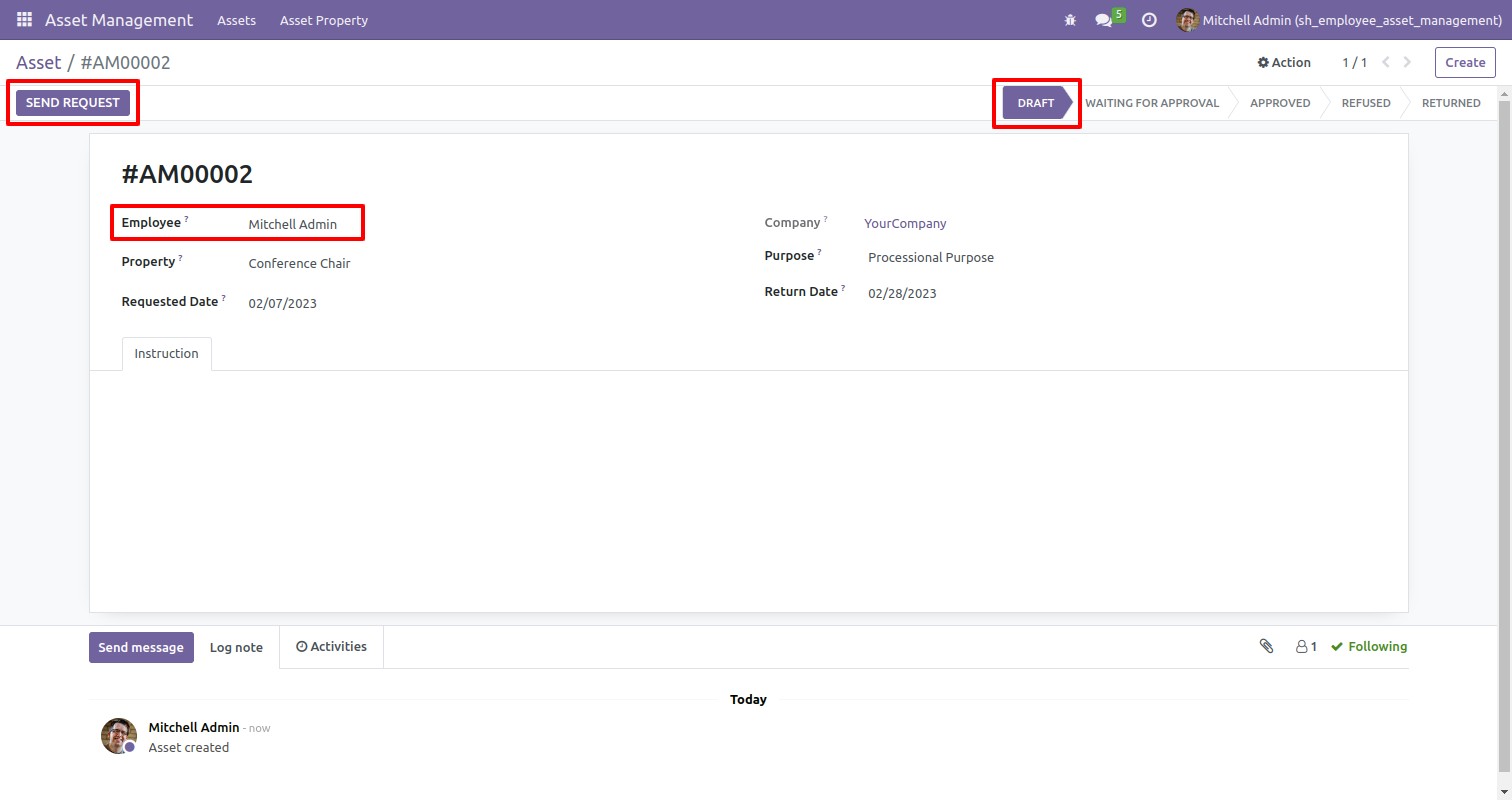Toggle the Following button
The width and height of the screenshot is (1512, 800).
click(1369, 647)
